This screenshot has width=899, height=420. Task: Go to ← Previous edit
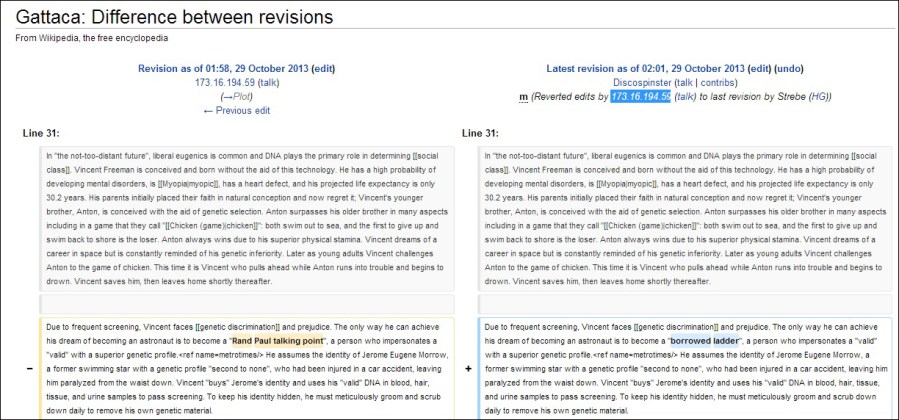point(236,111)
